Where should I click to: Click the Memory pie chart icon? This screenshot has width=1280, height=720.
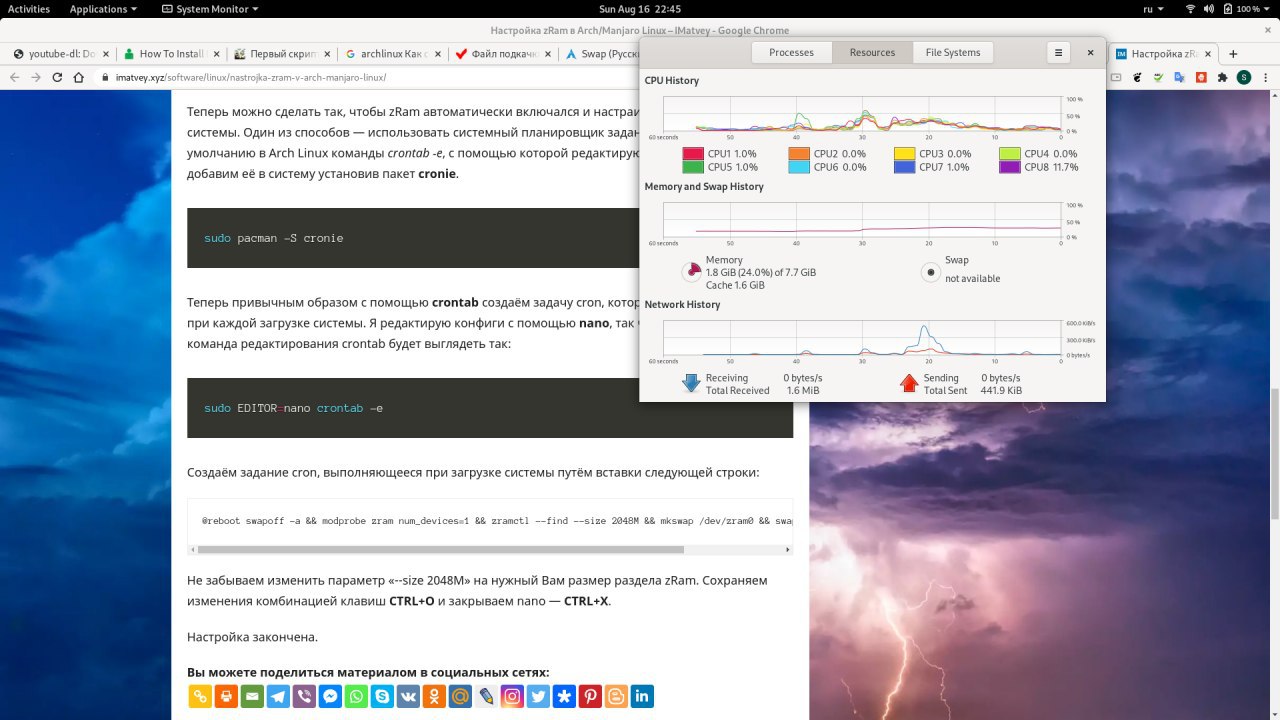[691, 271]
